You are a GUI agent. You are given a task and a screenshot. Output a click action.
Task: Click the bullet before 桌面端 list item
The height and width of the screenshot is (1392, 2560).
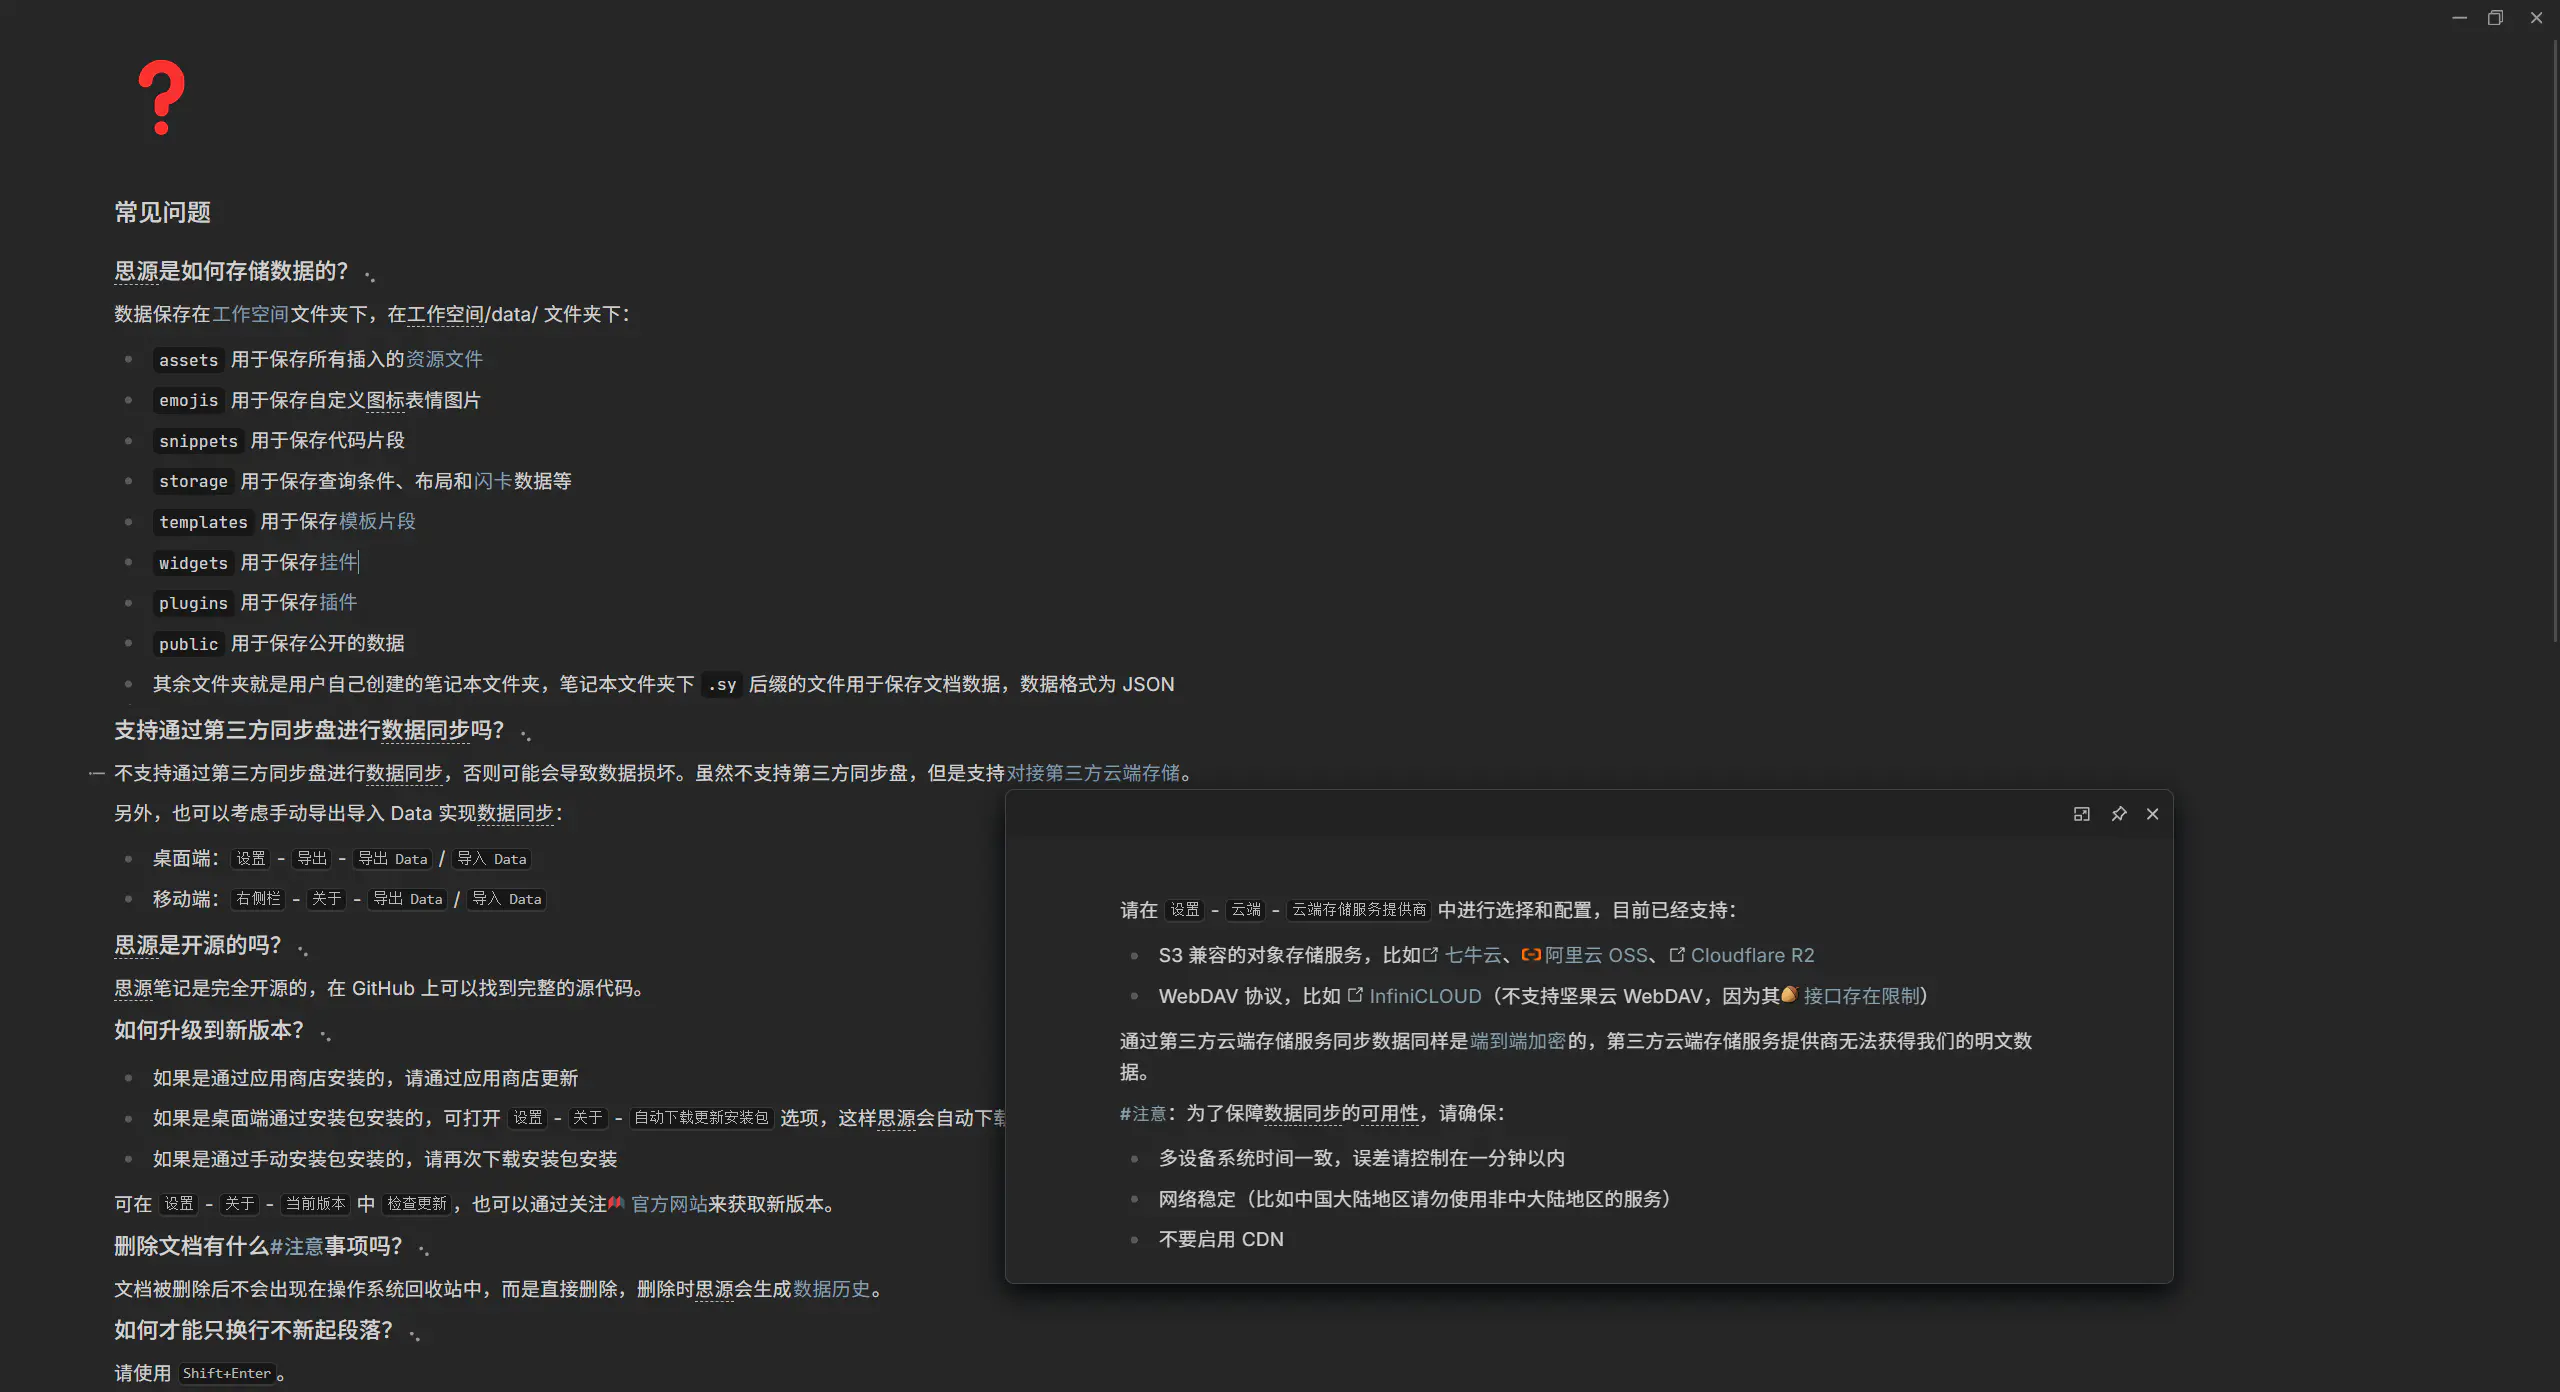coord(128,858)
